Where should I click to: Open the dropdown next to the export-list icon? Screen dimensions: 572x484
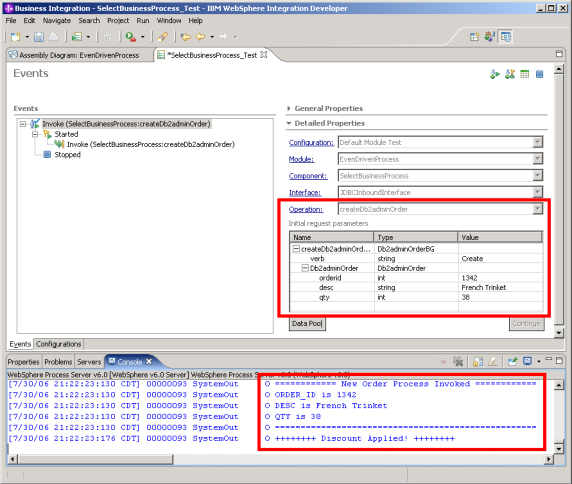(88, 37)
